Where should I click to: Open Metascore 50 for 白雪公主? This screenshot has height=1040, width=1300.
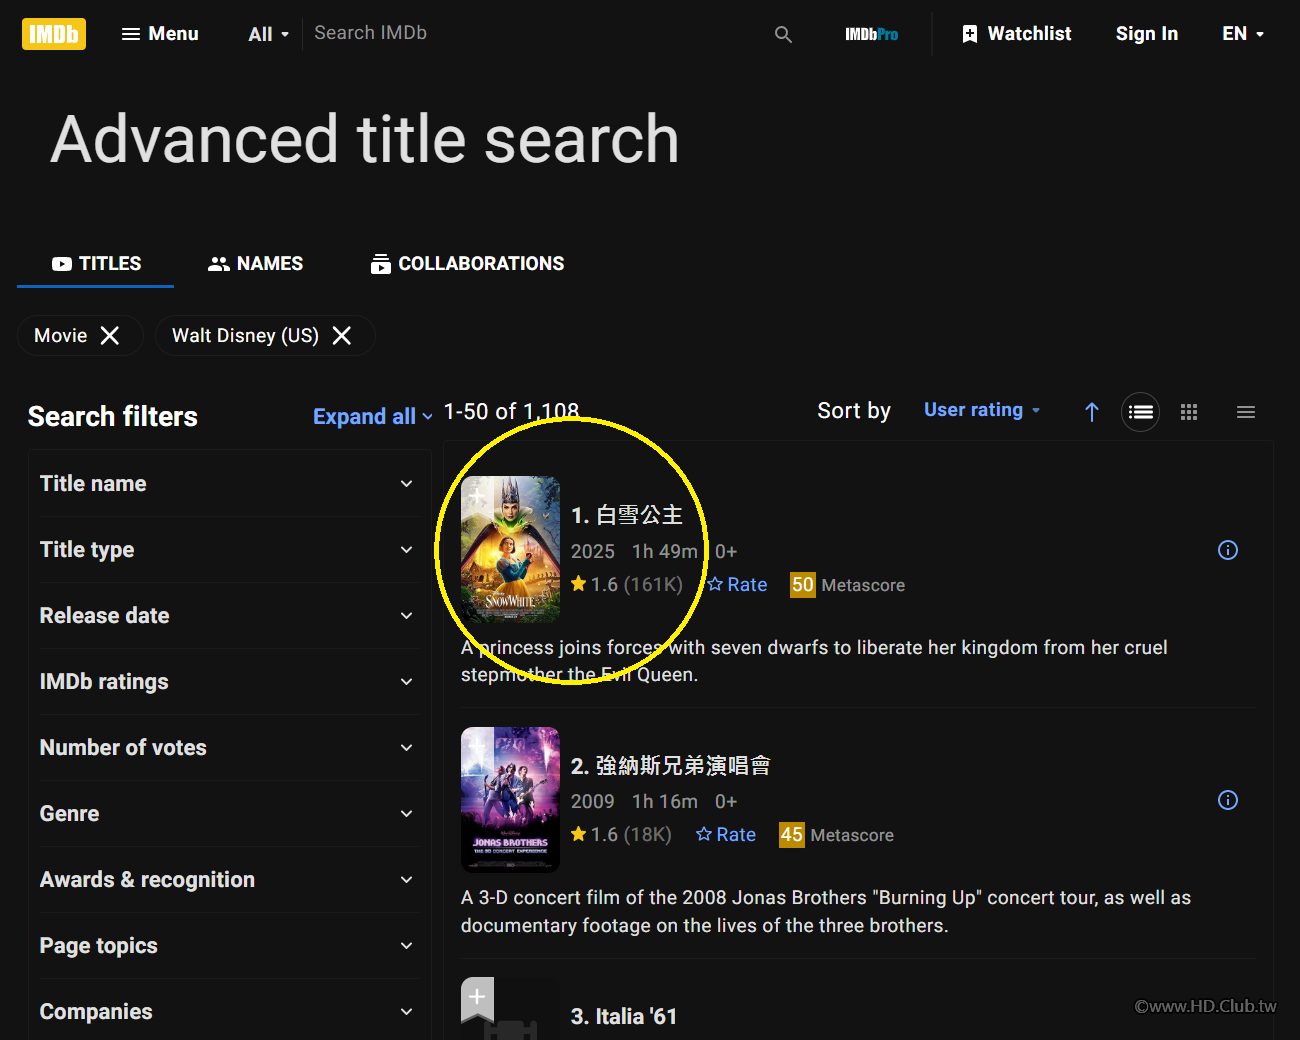(x=848, y=585)
